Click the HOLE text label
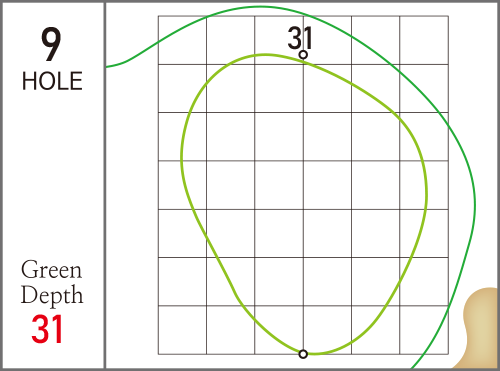The width and height of the screenshot is (500, 371). (52, 81)
